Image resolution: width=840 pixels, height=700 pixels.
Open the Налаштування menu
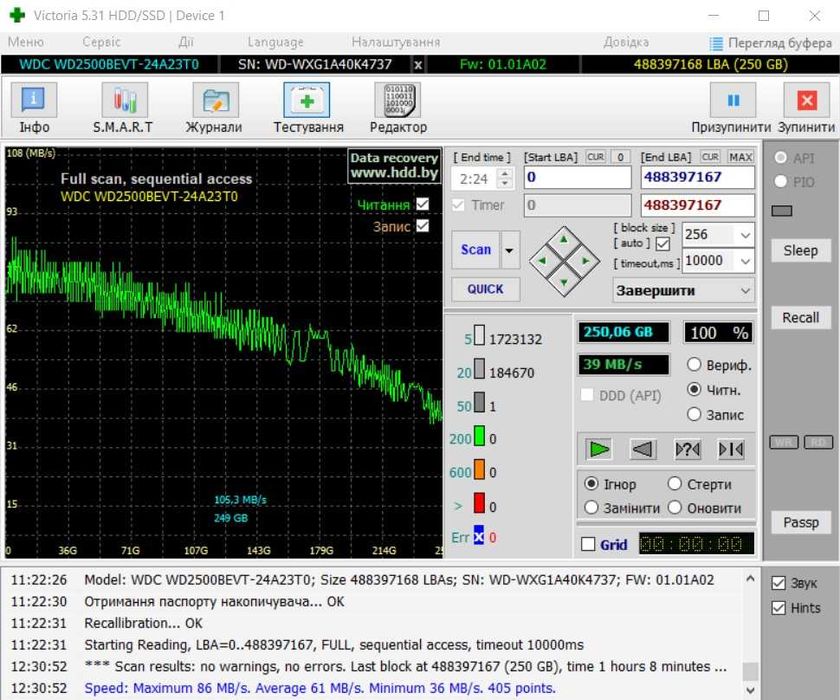395,42
